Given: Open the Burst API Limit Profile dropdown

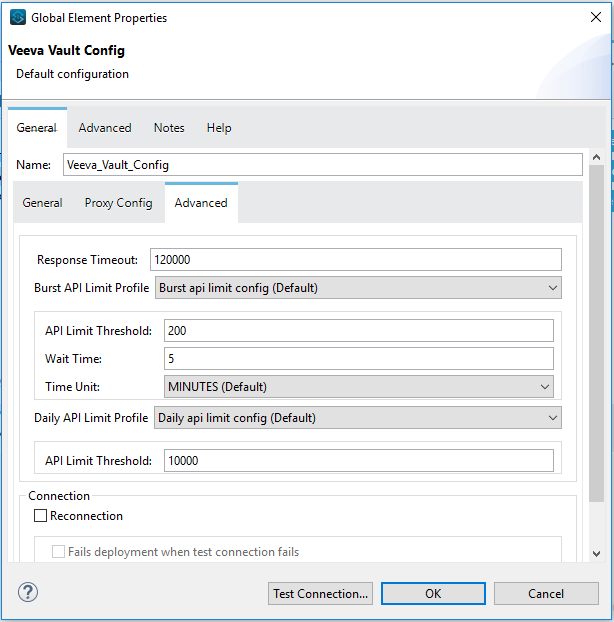Looking at the screenshot, I should [358, 288].
